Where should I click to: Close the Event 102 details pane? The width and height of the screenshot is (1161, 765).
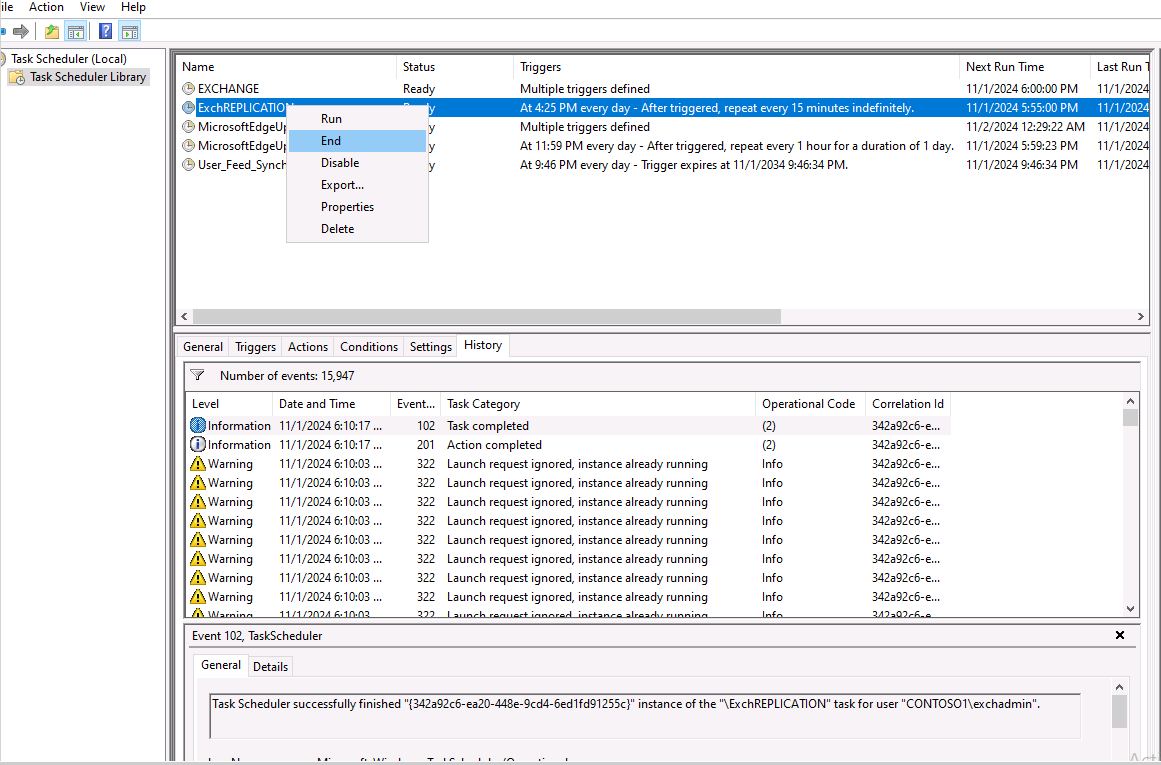(1120, 635)
